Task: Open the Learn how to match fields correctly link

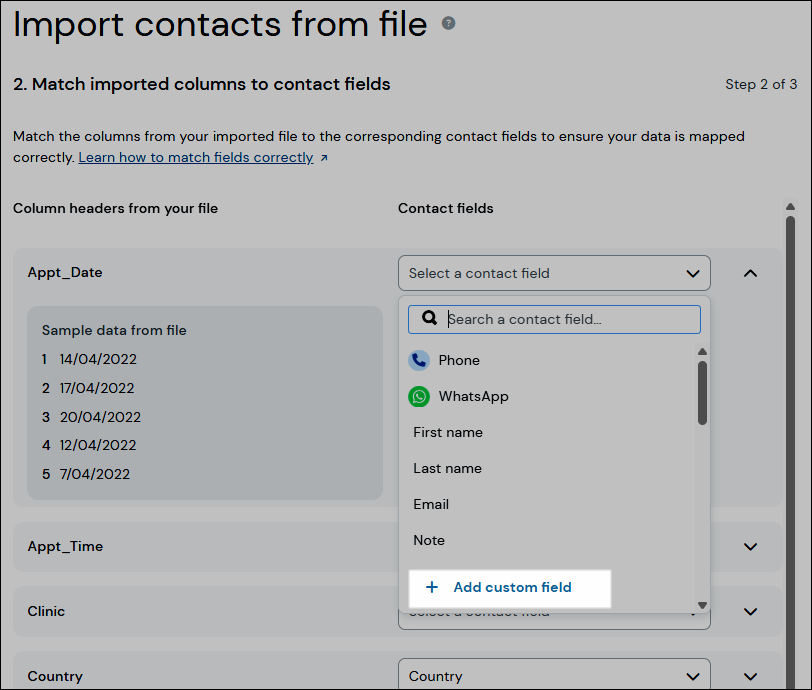Action: [x=196, y=157]
